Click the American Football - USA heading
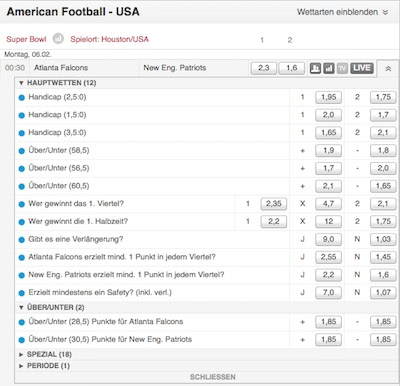400x386 pixels. coord(73,12)
